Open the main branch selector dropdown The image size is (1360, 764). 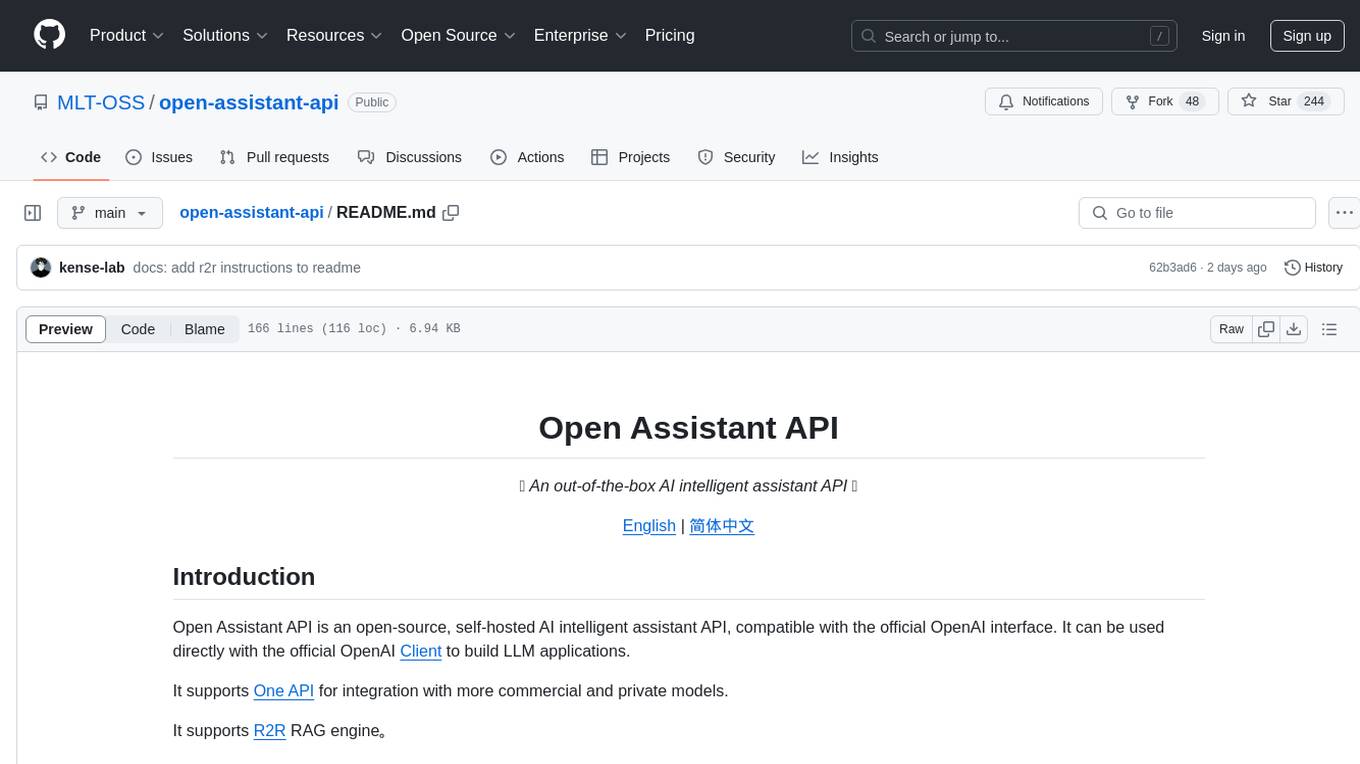coord(109,213)
